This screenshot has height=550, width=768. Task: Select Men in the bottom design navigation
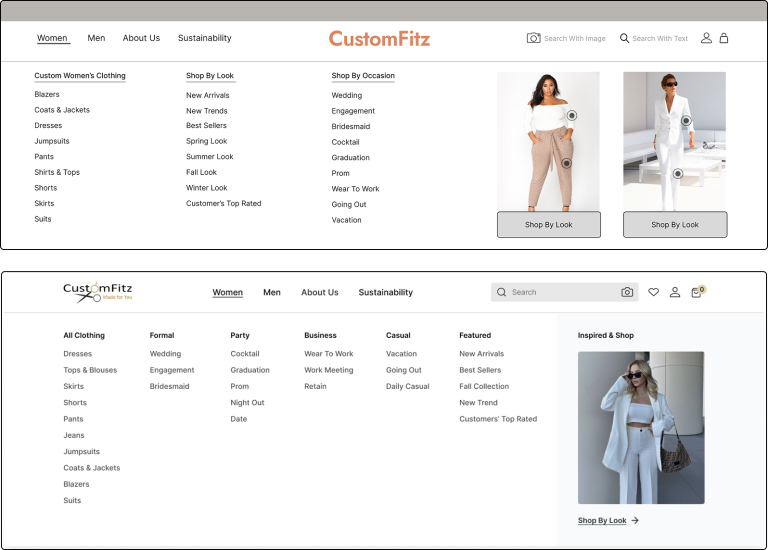click(272, 292)
